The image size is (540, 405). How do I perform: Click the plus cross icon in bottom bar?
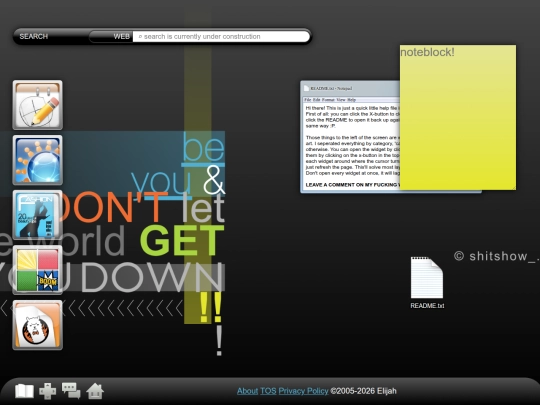[x=48, y=391]
